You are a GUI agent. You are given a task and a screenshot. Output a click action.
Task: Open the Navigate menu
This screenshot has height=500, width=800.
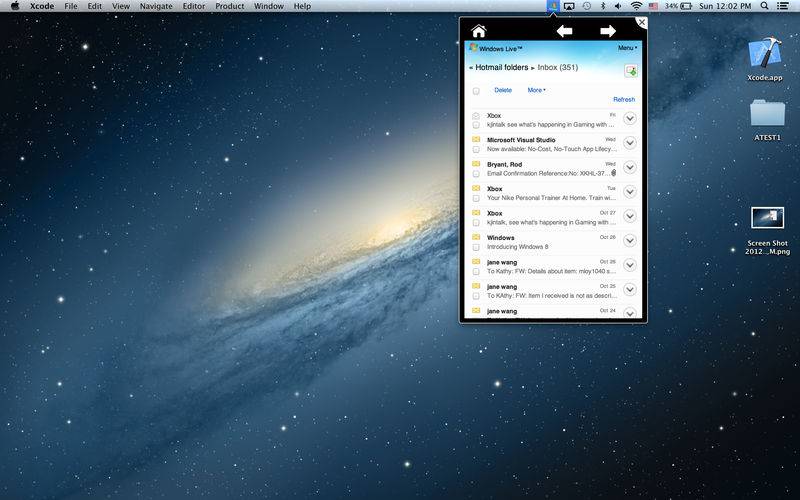coord(156,6)
